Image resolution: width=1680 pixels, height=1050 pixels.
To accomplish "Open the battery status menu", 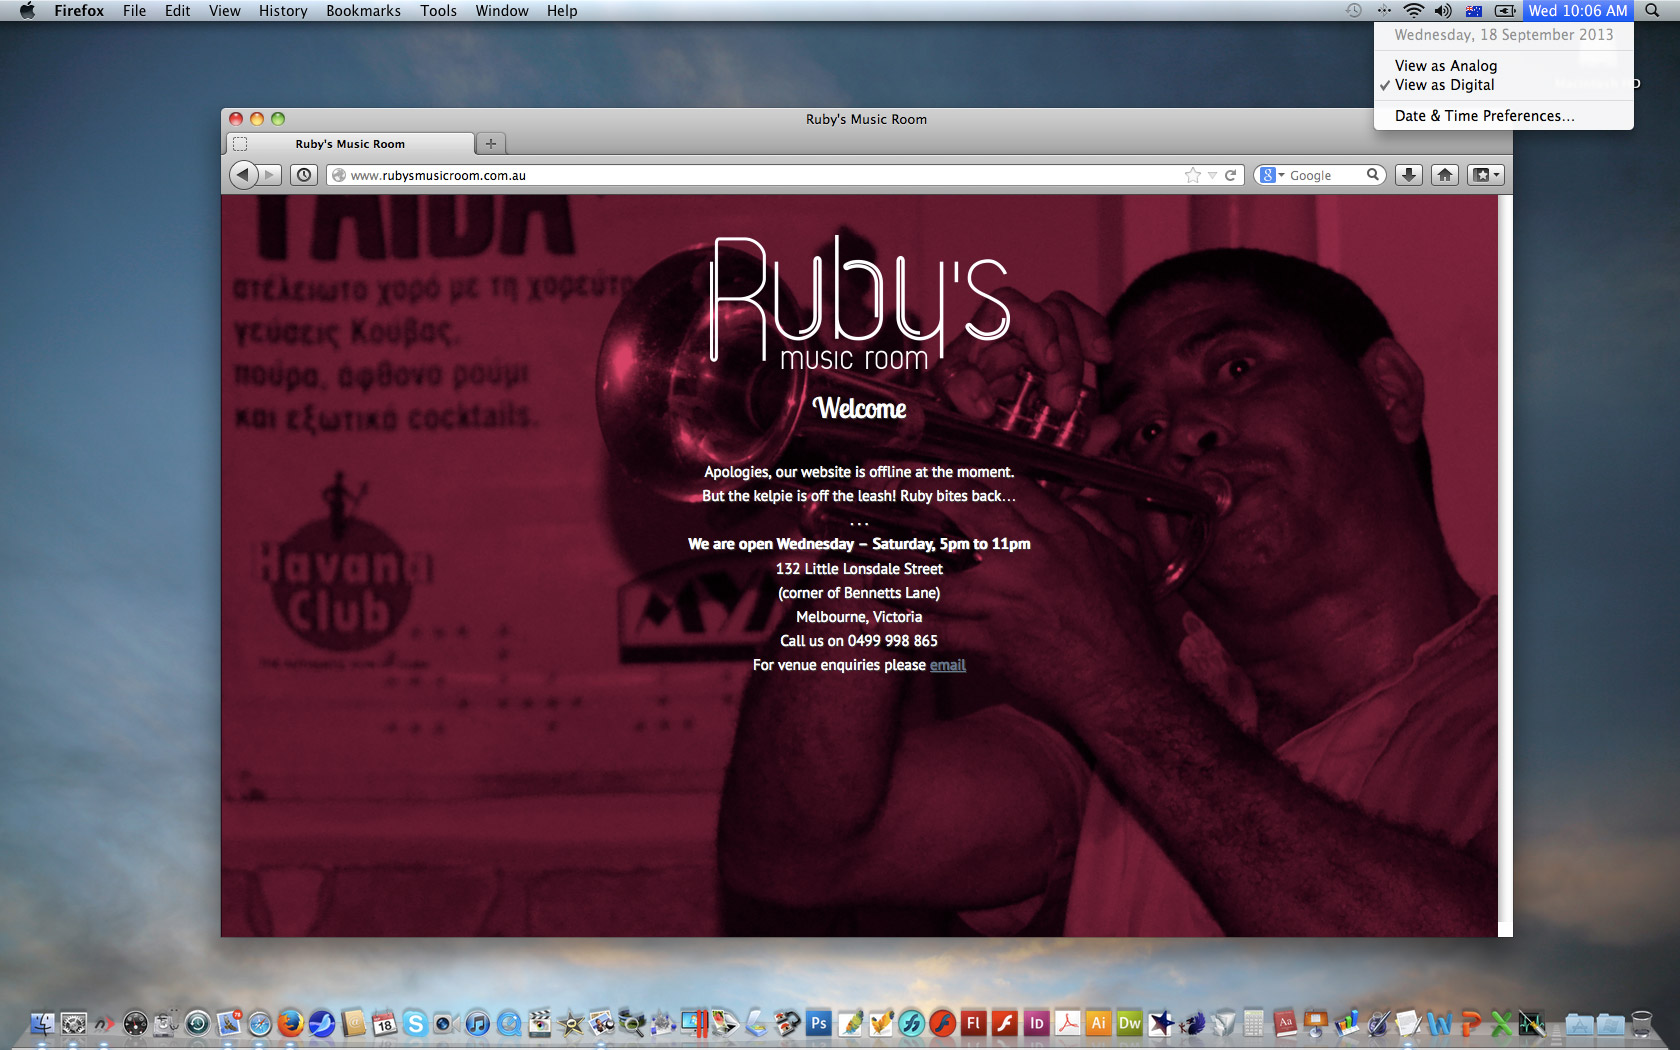I will (1505, 11).
